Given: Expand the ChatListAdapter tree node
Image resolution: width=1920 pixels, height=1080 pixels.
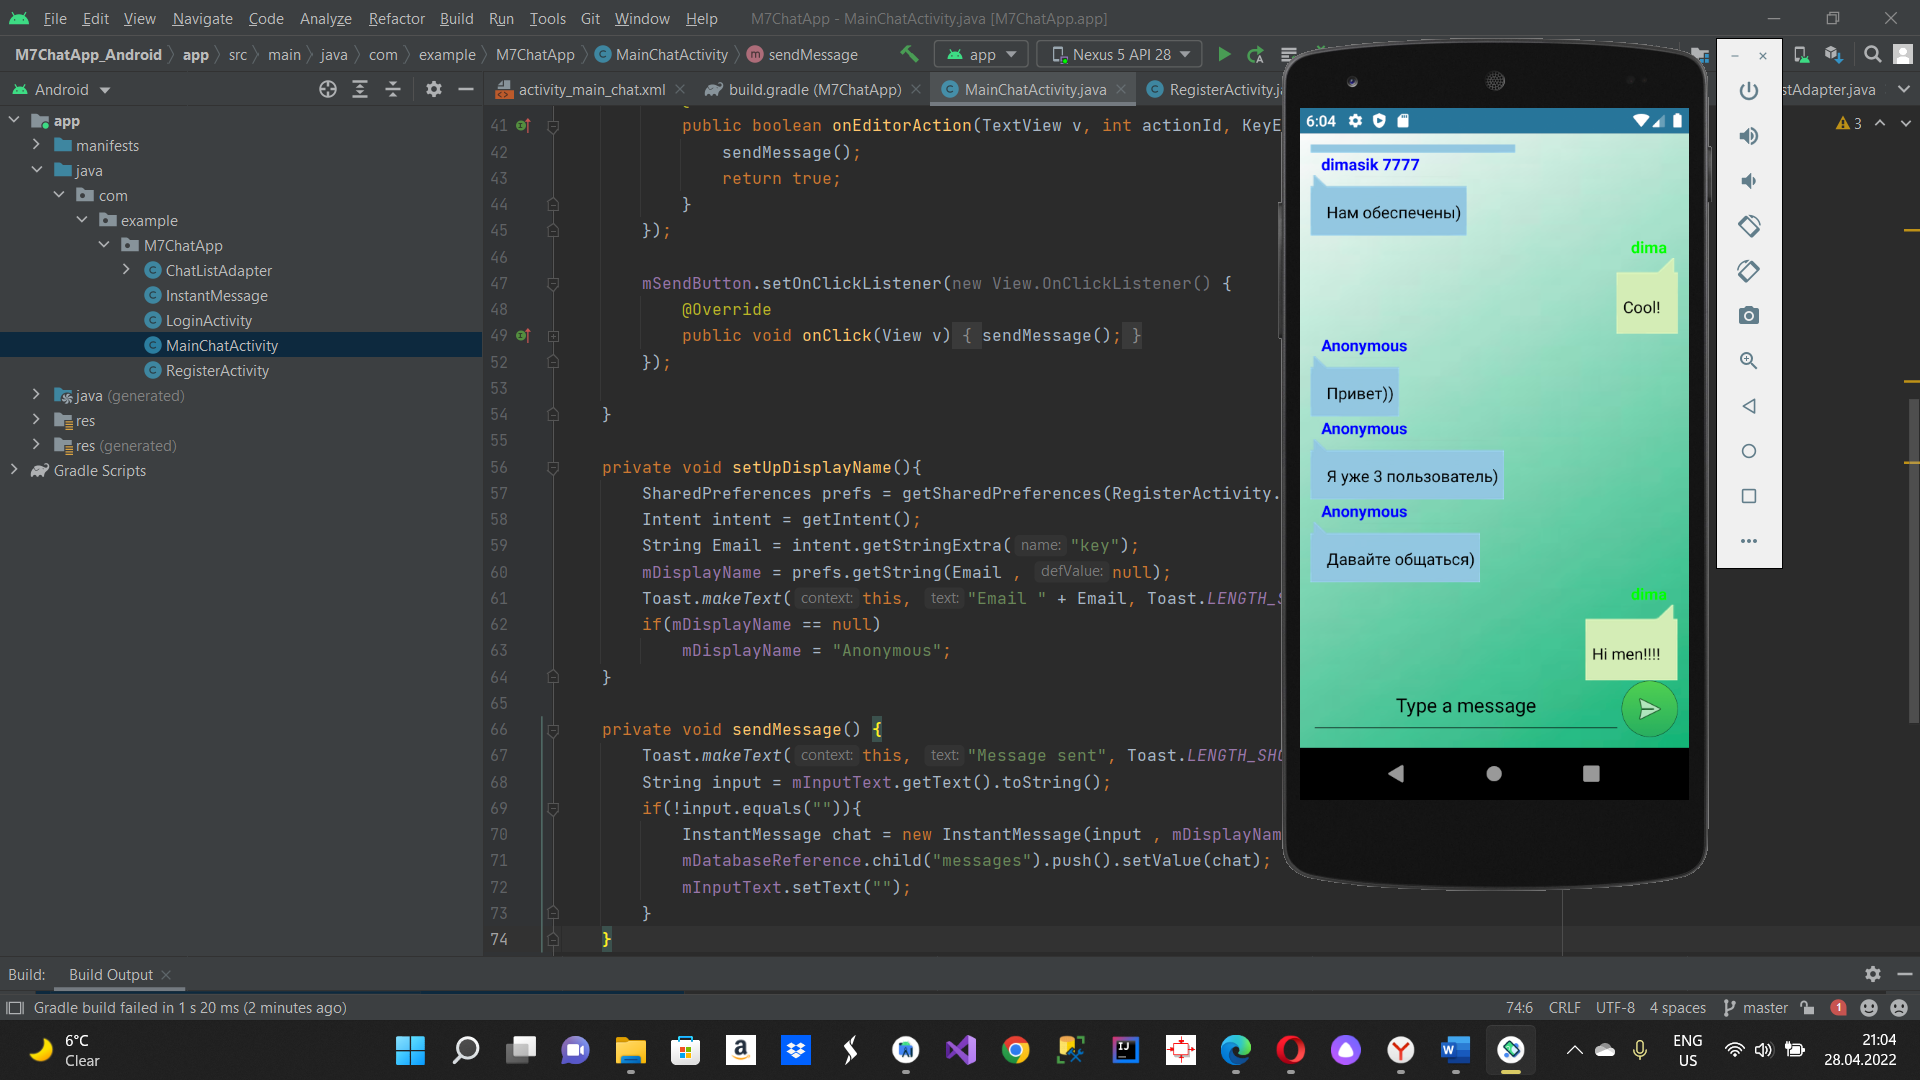Looking at the screenshot, I should pyautogui.click(x=126, y=270).
